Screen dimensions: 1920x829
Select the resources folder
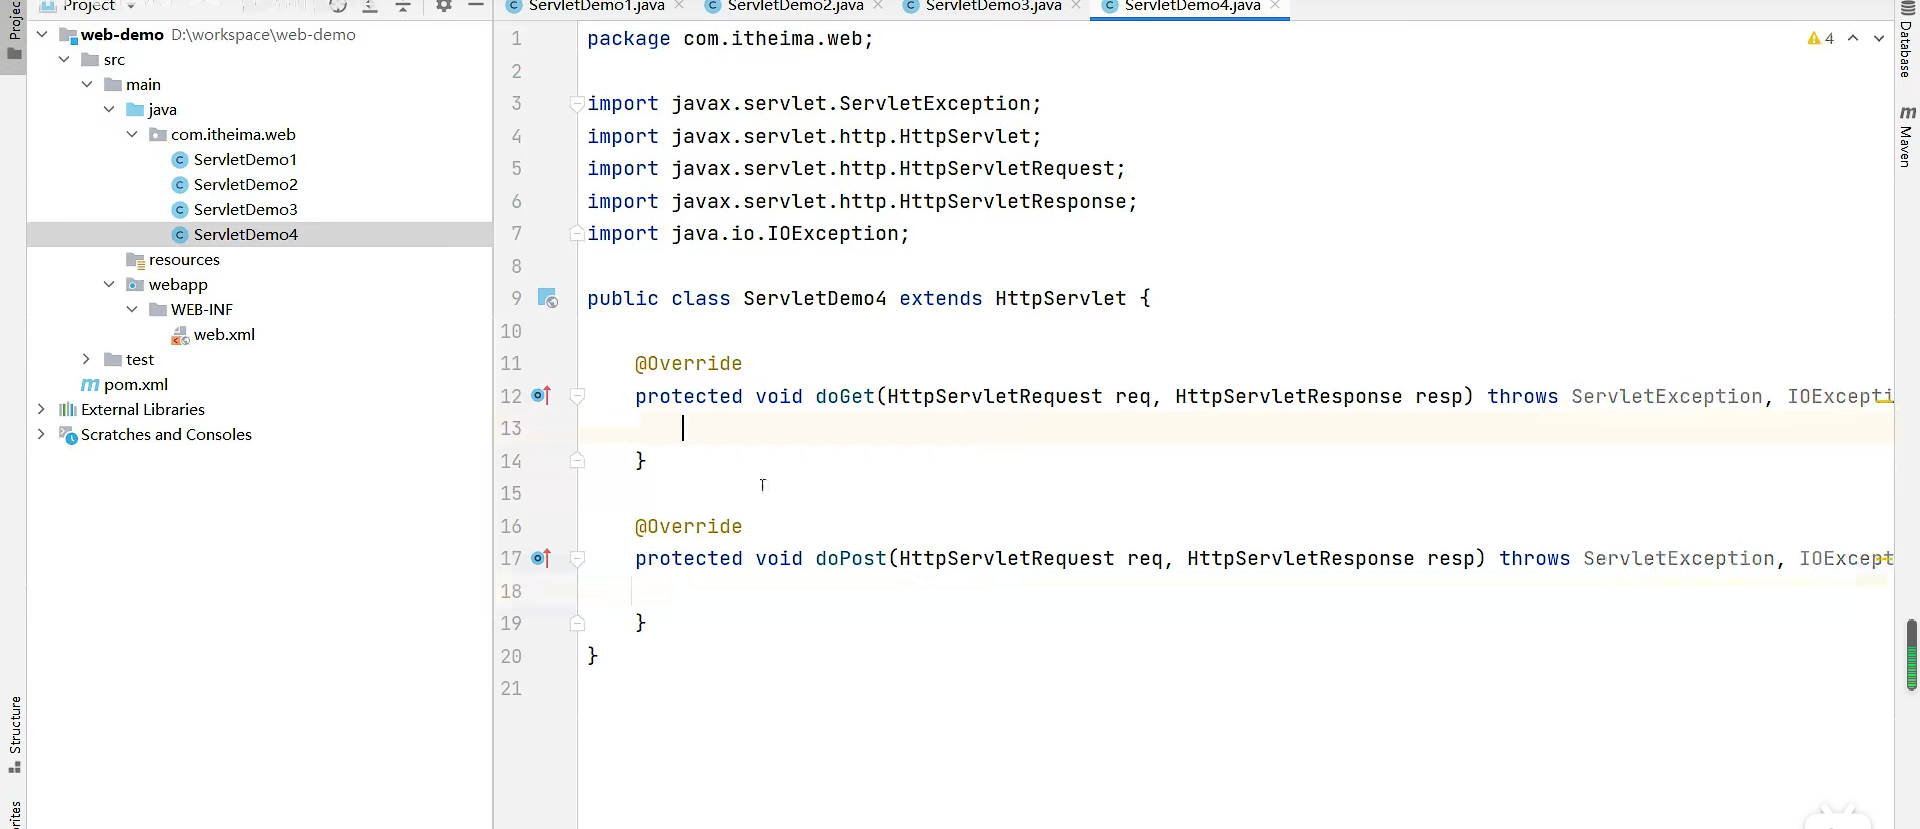coord(173,259)
